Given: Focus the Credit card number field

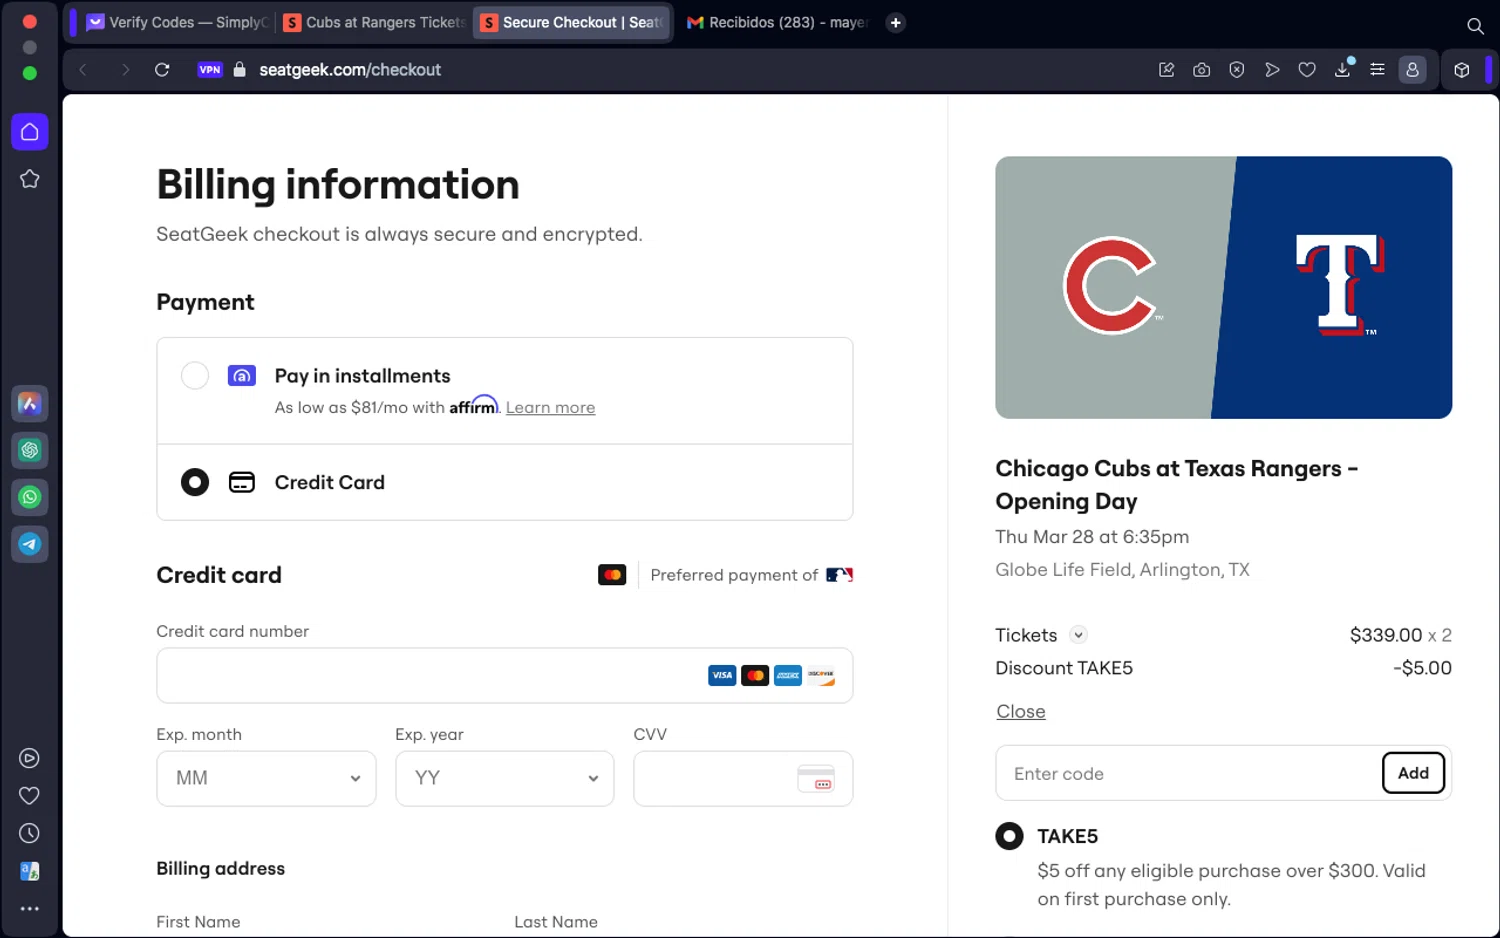Looking at the screenshot, I should point(505,676).
